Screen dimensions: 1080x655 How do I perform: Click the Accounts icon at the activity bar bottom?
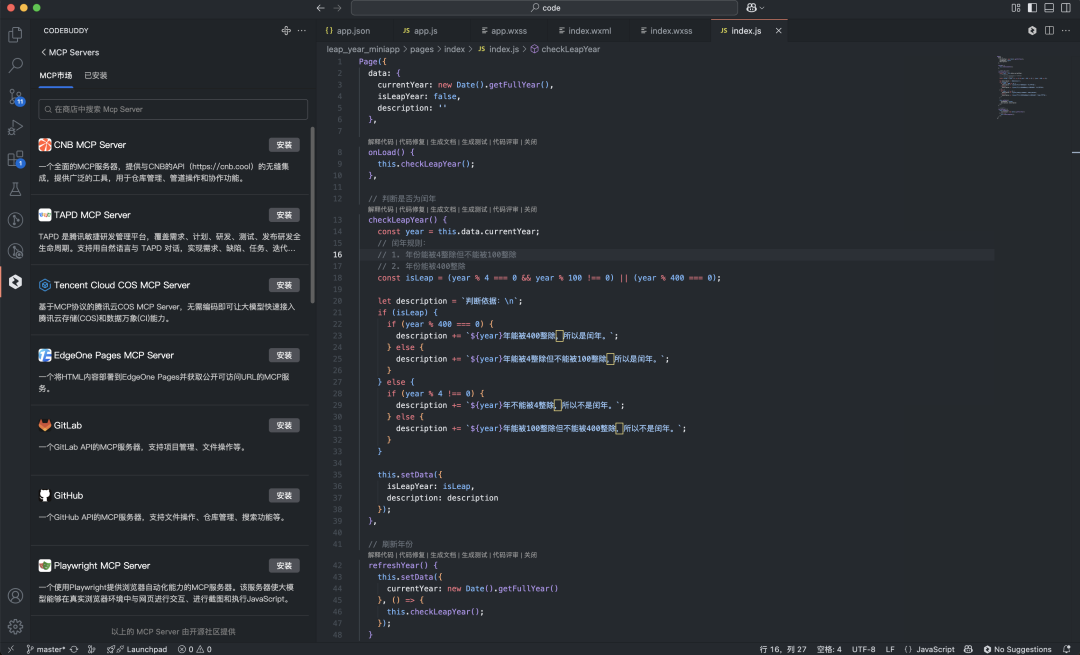pos(14,594)
